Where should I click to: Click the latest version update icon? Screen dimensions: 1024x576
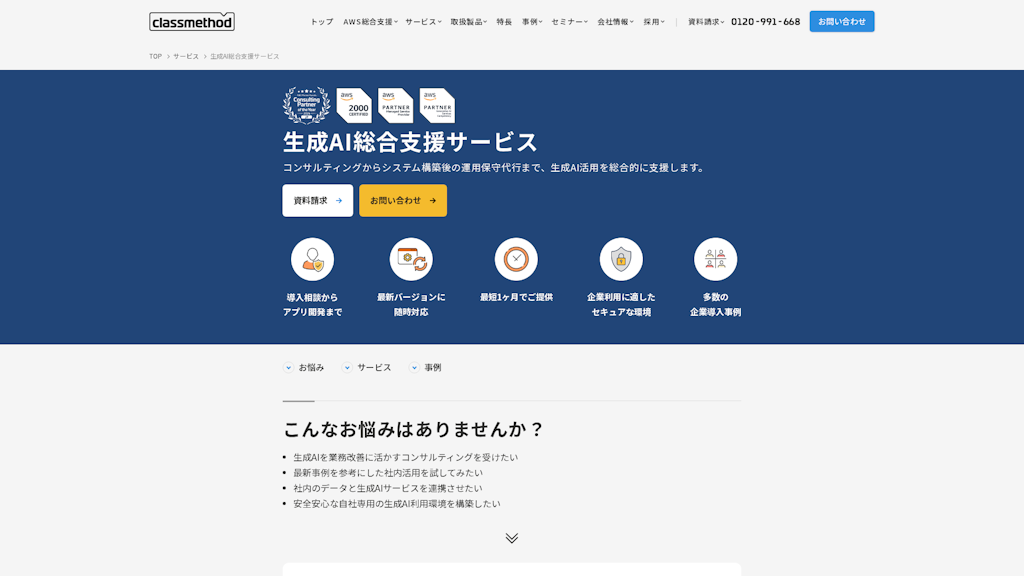pos(411,259)
